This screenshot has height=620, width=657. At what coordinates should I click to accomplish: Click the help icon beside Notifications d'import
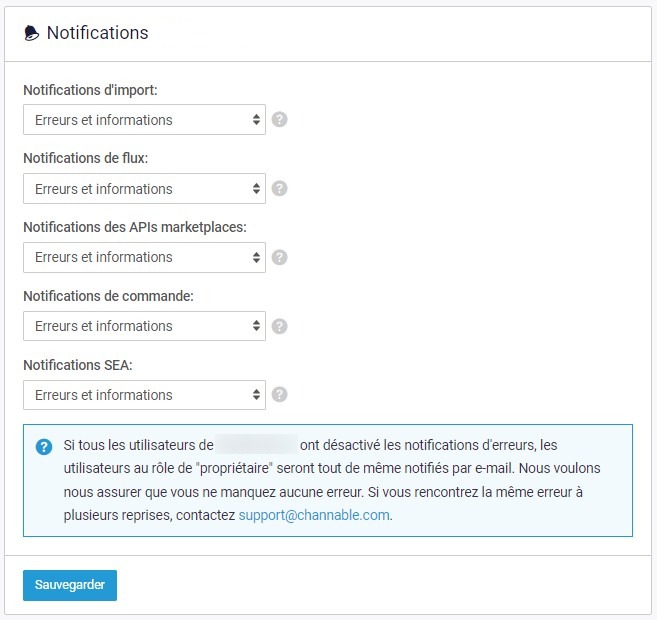click(x=279, y=119)
